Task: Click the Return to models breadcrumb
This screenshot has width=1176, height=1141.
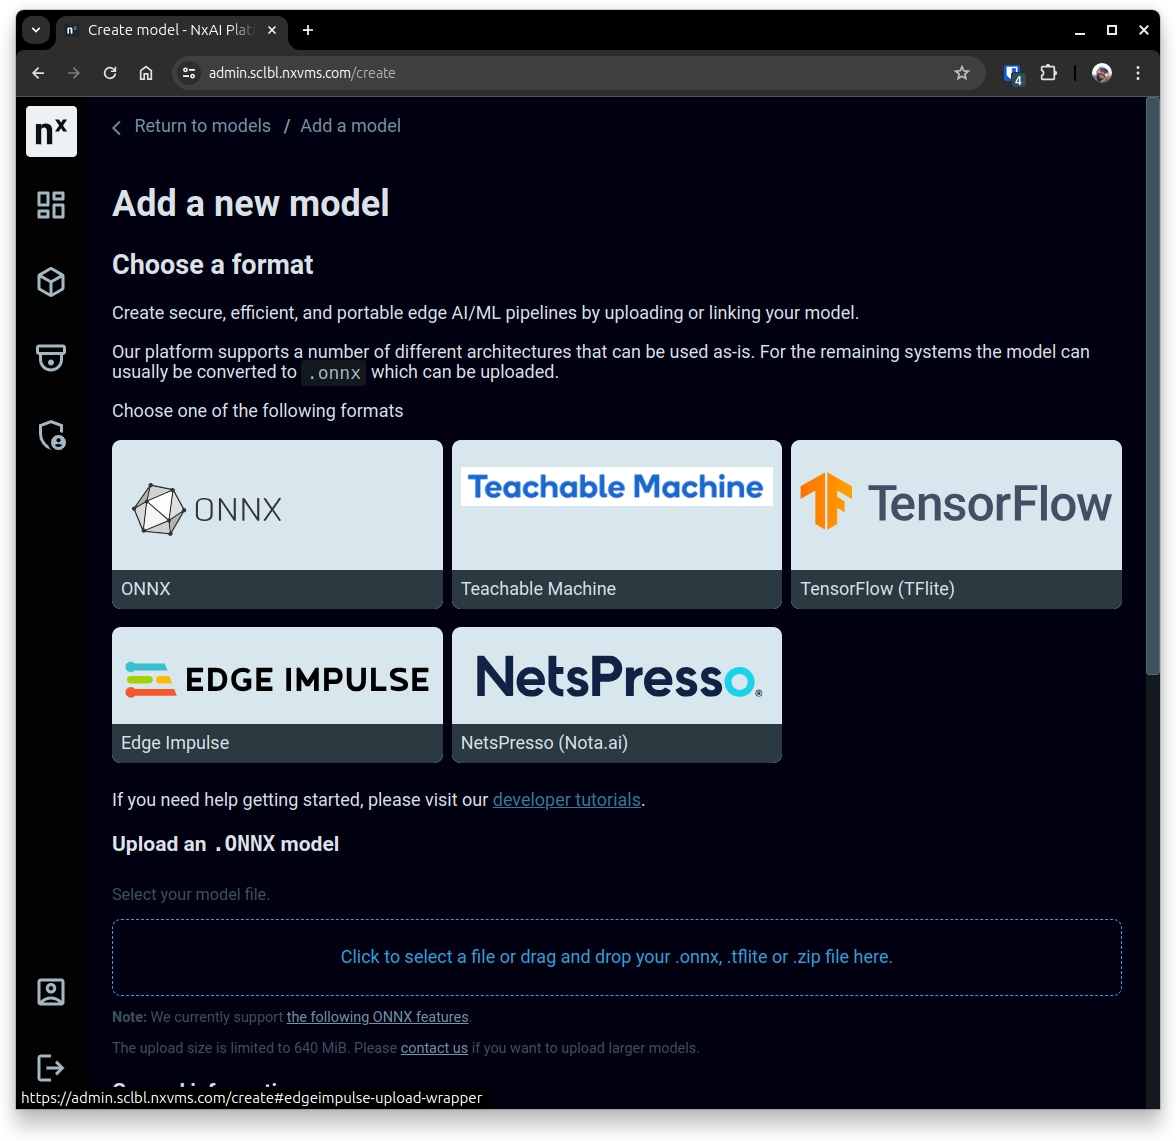Action: point(202,126)
